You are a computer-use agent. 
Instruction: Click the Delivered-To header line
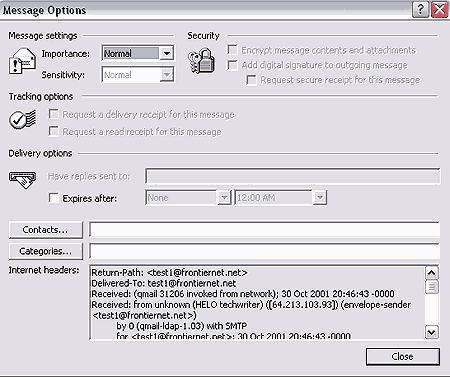click(x=164, y=283)
